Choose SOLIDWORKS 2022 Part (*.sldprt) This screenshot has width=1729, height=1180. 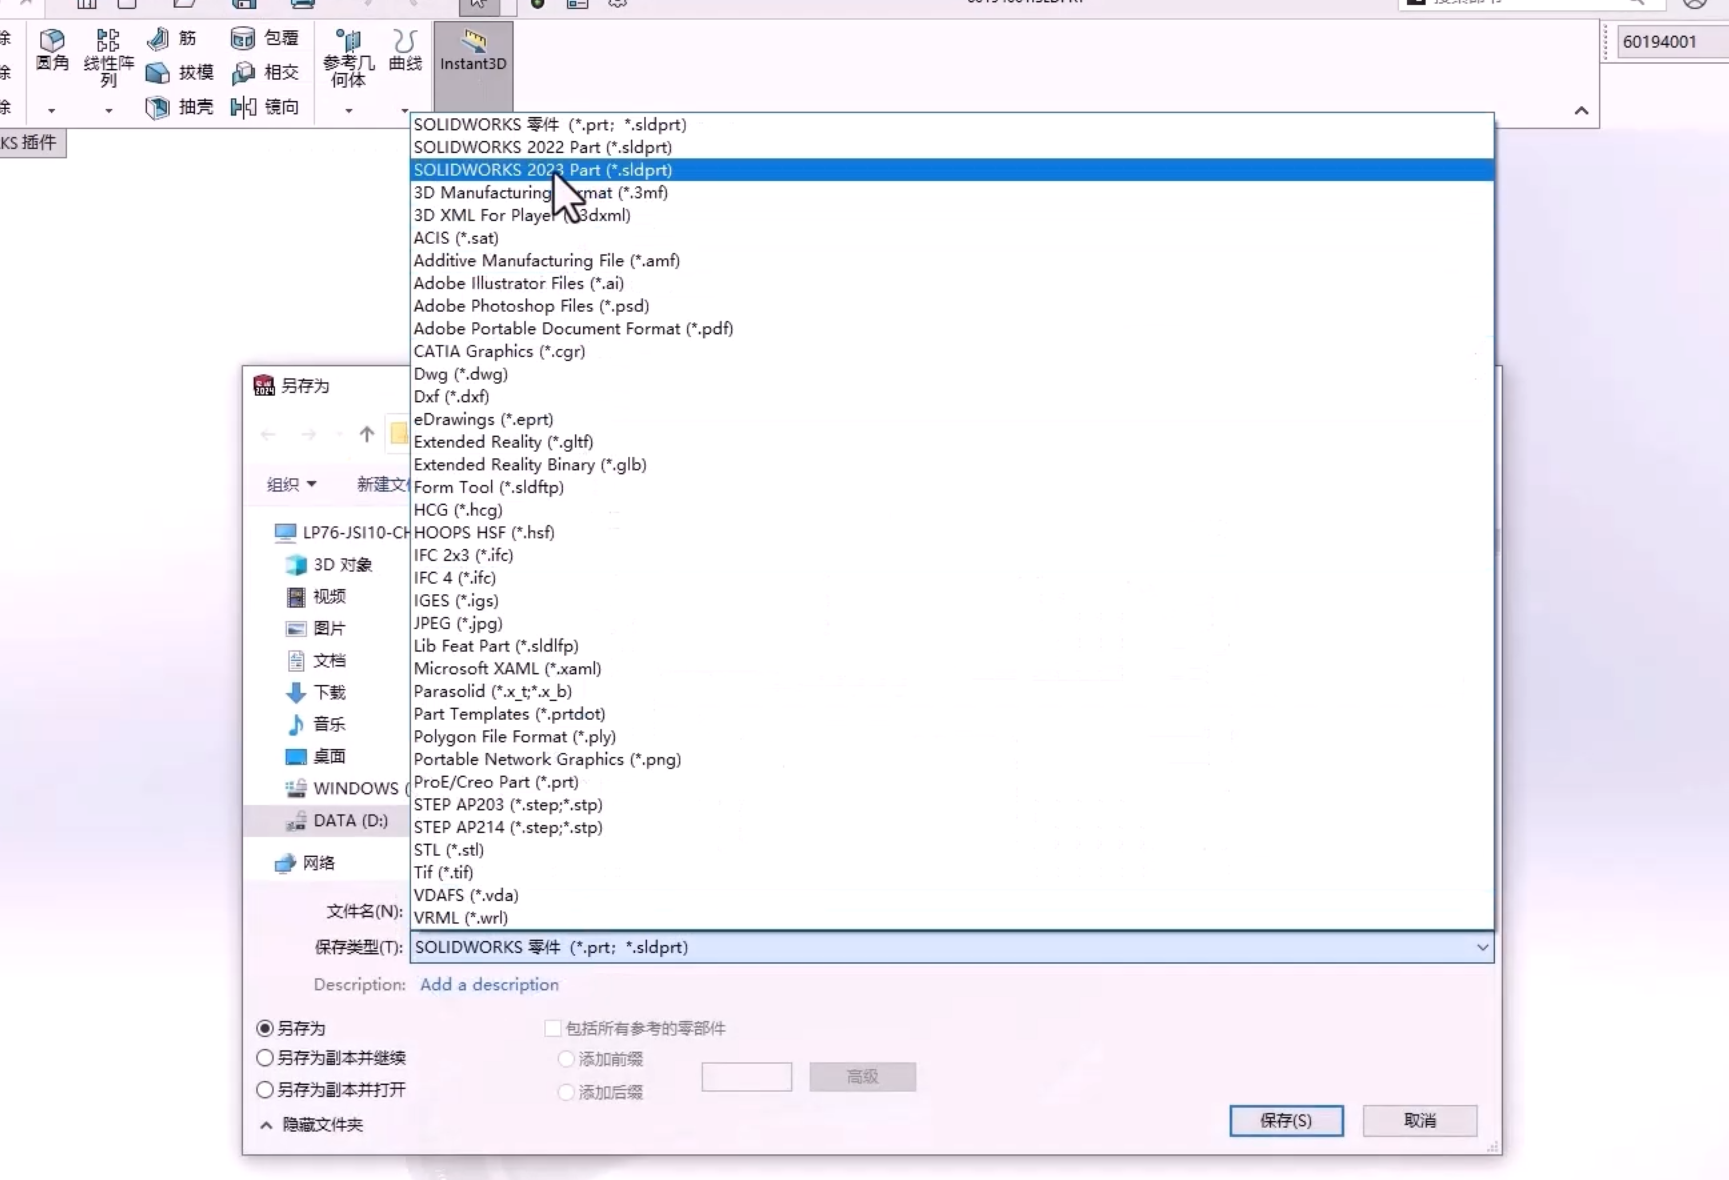pyautogui.click(x=952, y=147)
